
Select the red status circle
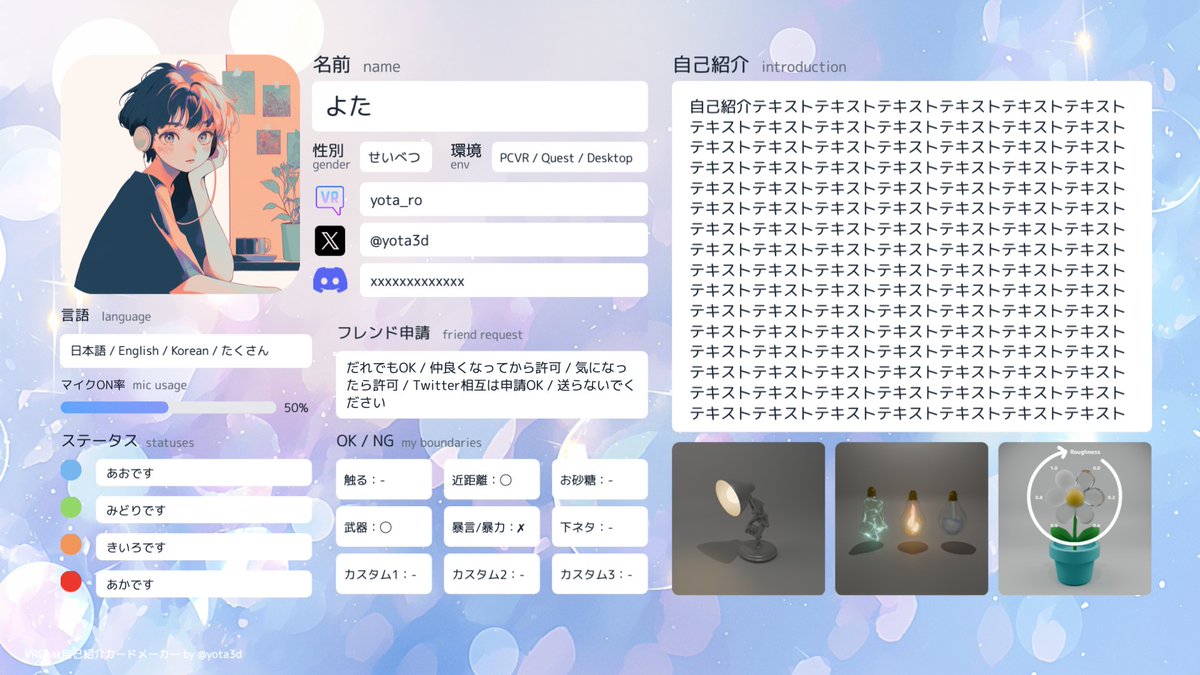pyautogui.click(x=71, y=582)
